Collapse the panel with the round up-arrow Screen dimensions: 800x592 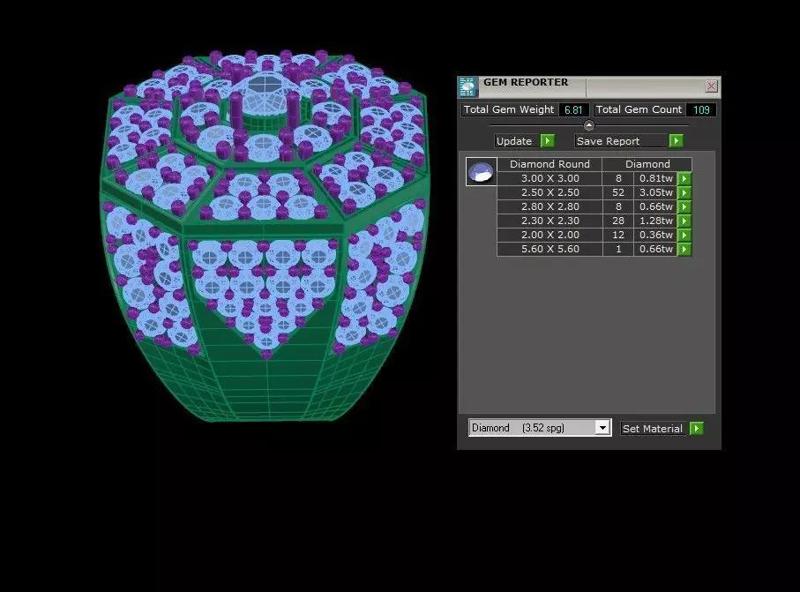click(x=589, y=125)
